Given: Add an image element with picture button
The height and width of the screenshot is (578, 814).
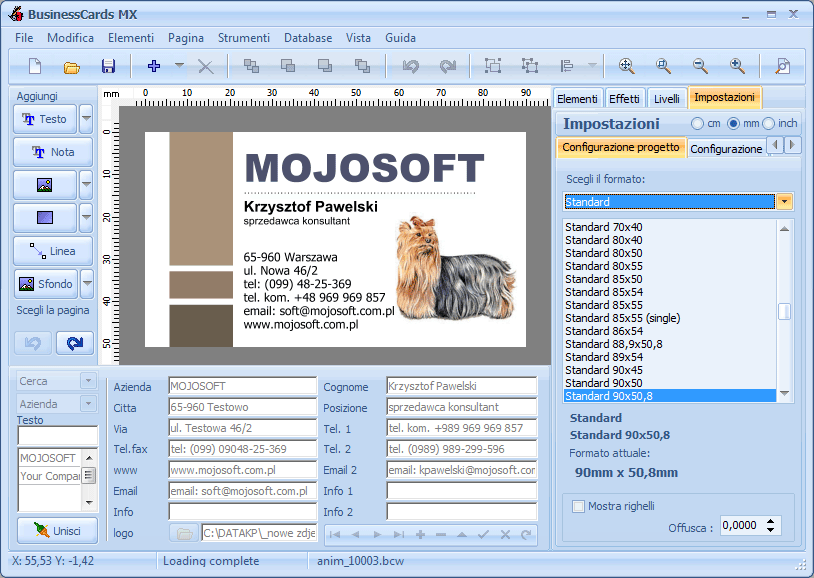Looking at the screenshot, I should (x=45, y=185).
